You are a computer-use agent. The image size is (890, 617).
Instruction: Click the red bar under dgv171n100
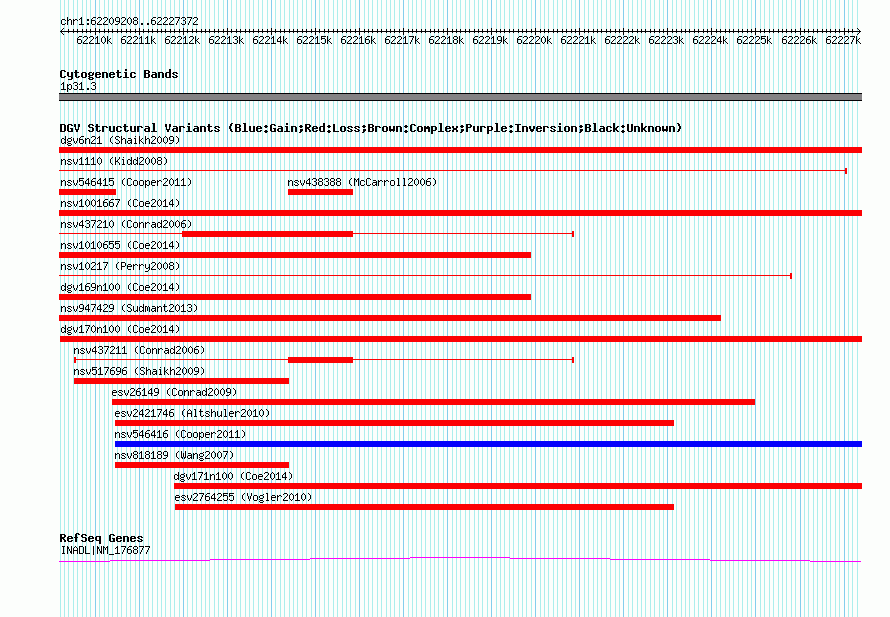point(518,486)
